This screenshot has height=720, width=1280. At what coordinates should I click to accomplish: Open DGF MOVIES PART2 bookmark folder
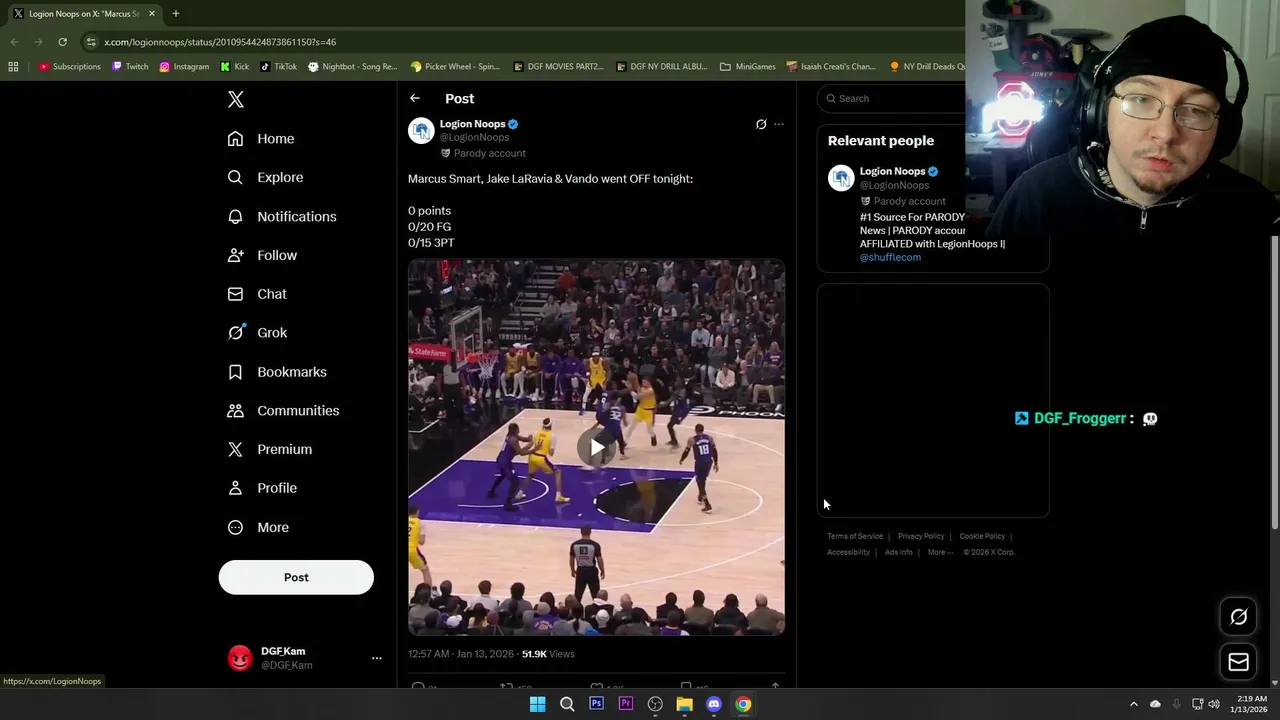[x=558, y=67]
